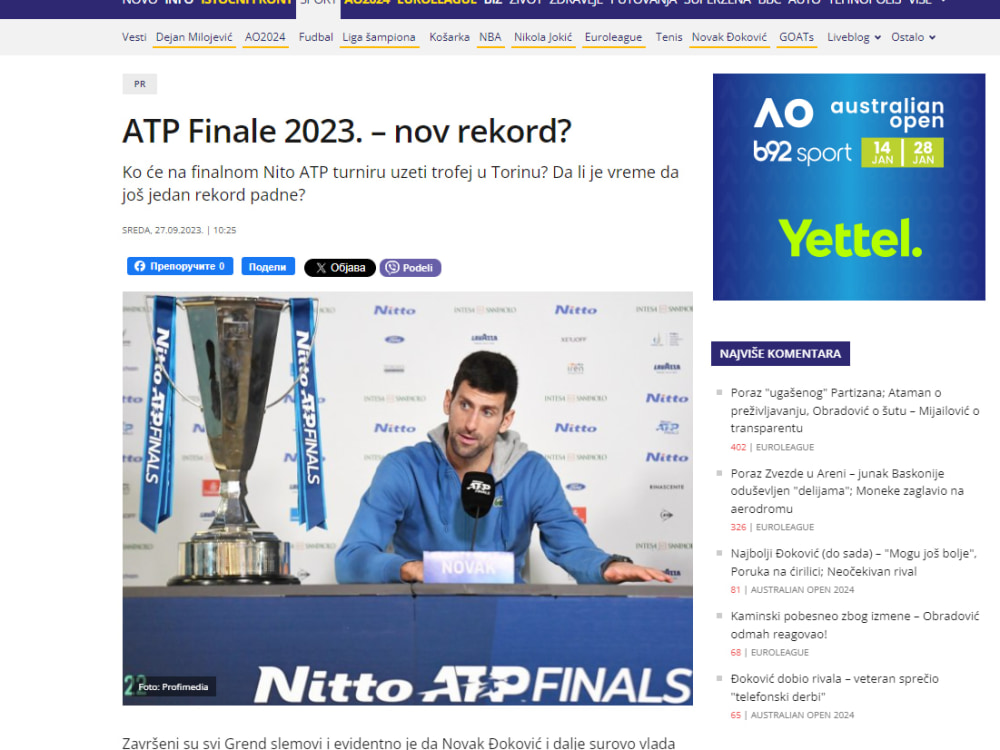This screenshot has width=1000, height=750.
Task: Open Novak Đoković topic link
Action: pos(729,37)
